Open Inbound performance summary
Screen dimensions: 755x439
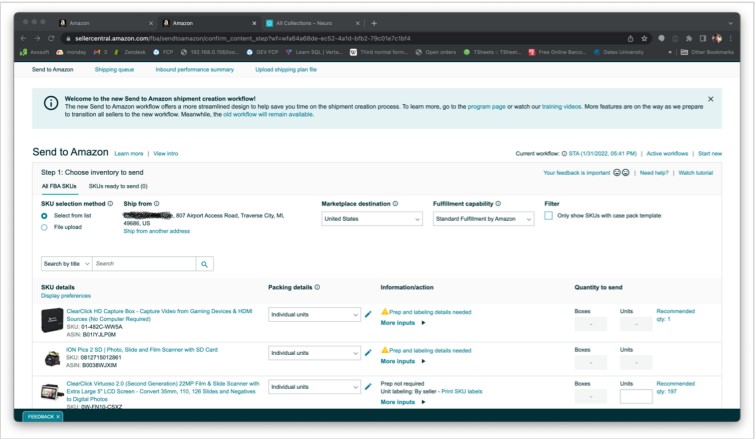[195, 69]
